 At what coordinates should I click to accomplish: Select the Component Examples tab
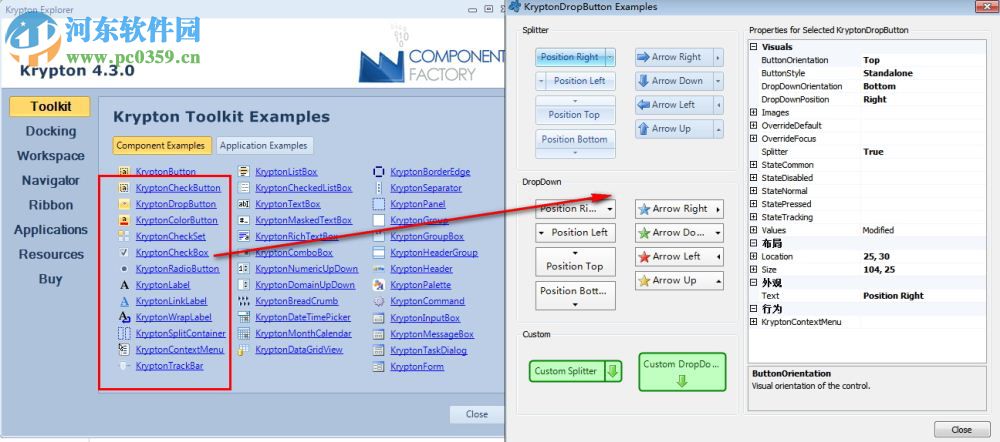pos(162,145)
